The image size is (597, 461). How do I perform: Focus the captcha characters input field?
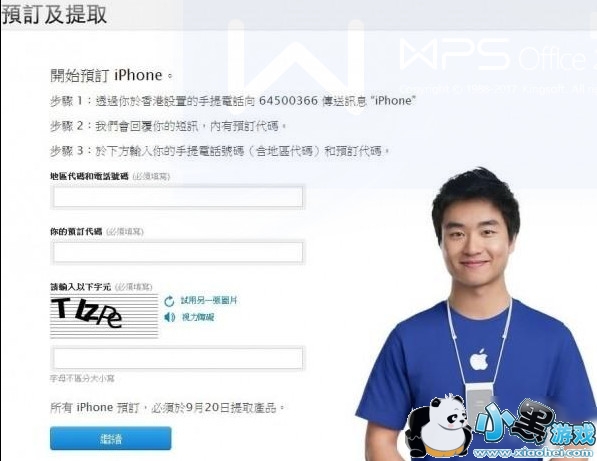[x=178, y=358]
